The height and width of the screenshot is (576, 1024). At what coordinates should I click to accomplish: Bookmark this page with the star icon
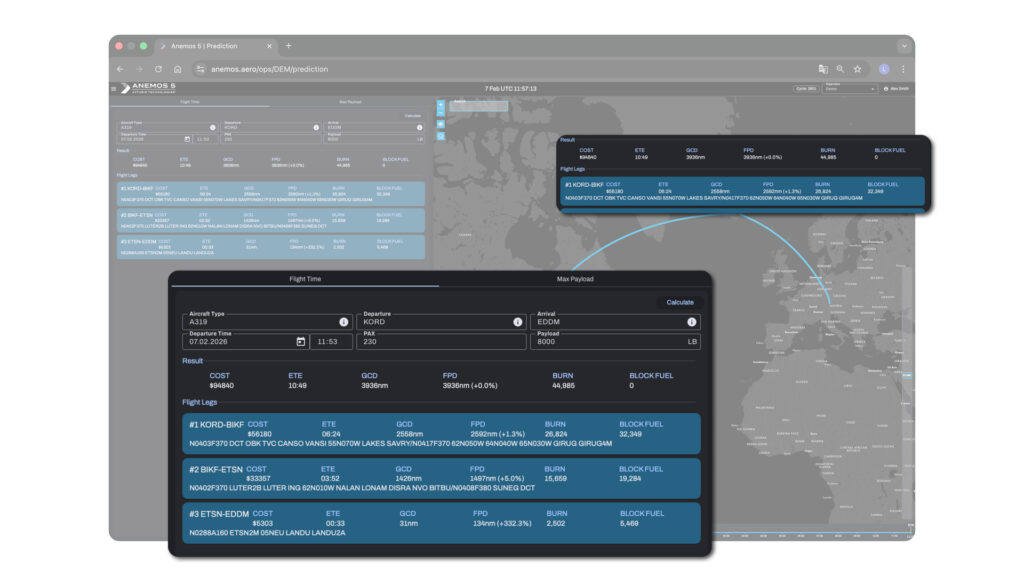[x=857, y=69]
